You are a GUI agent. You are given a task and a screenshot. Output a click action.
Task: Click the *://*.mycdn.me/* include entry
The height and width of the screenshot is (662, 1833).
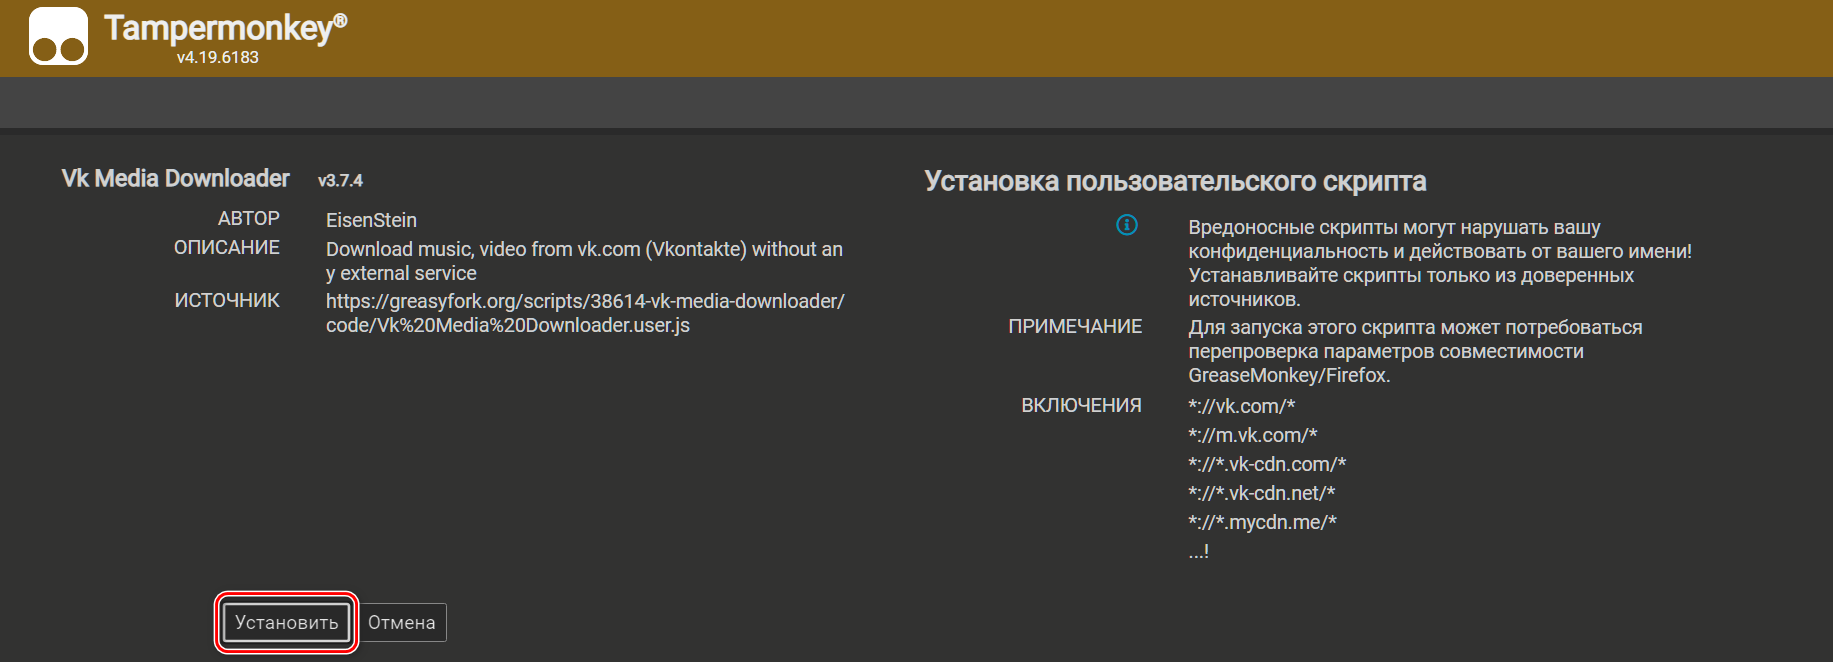coord(1262,522)
